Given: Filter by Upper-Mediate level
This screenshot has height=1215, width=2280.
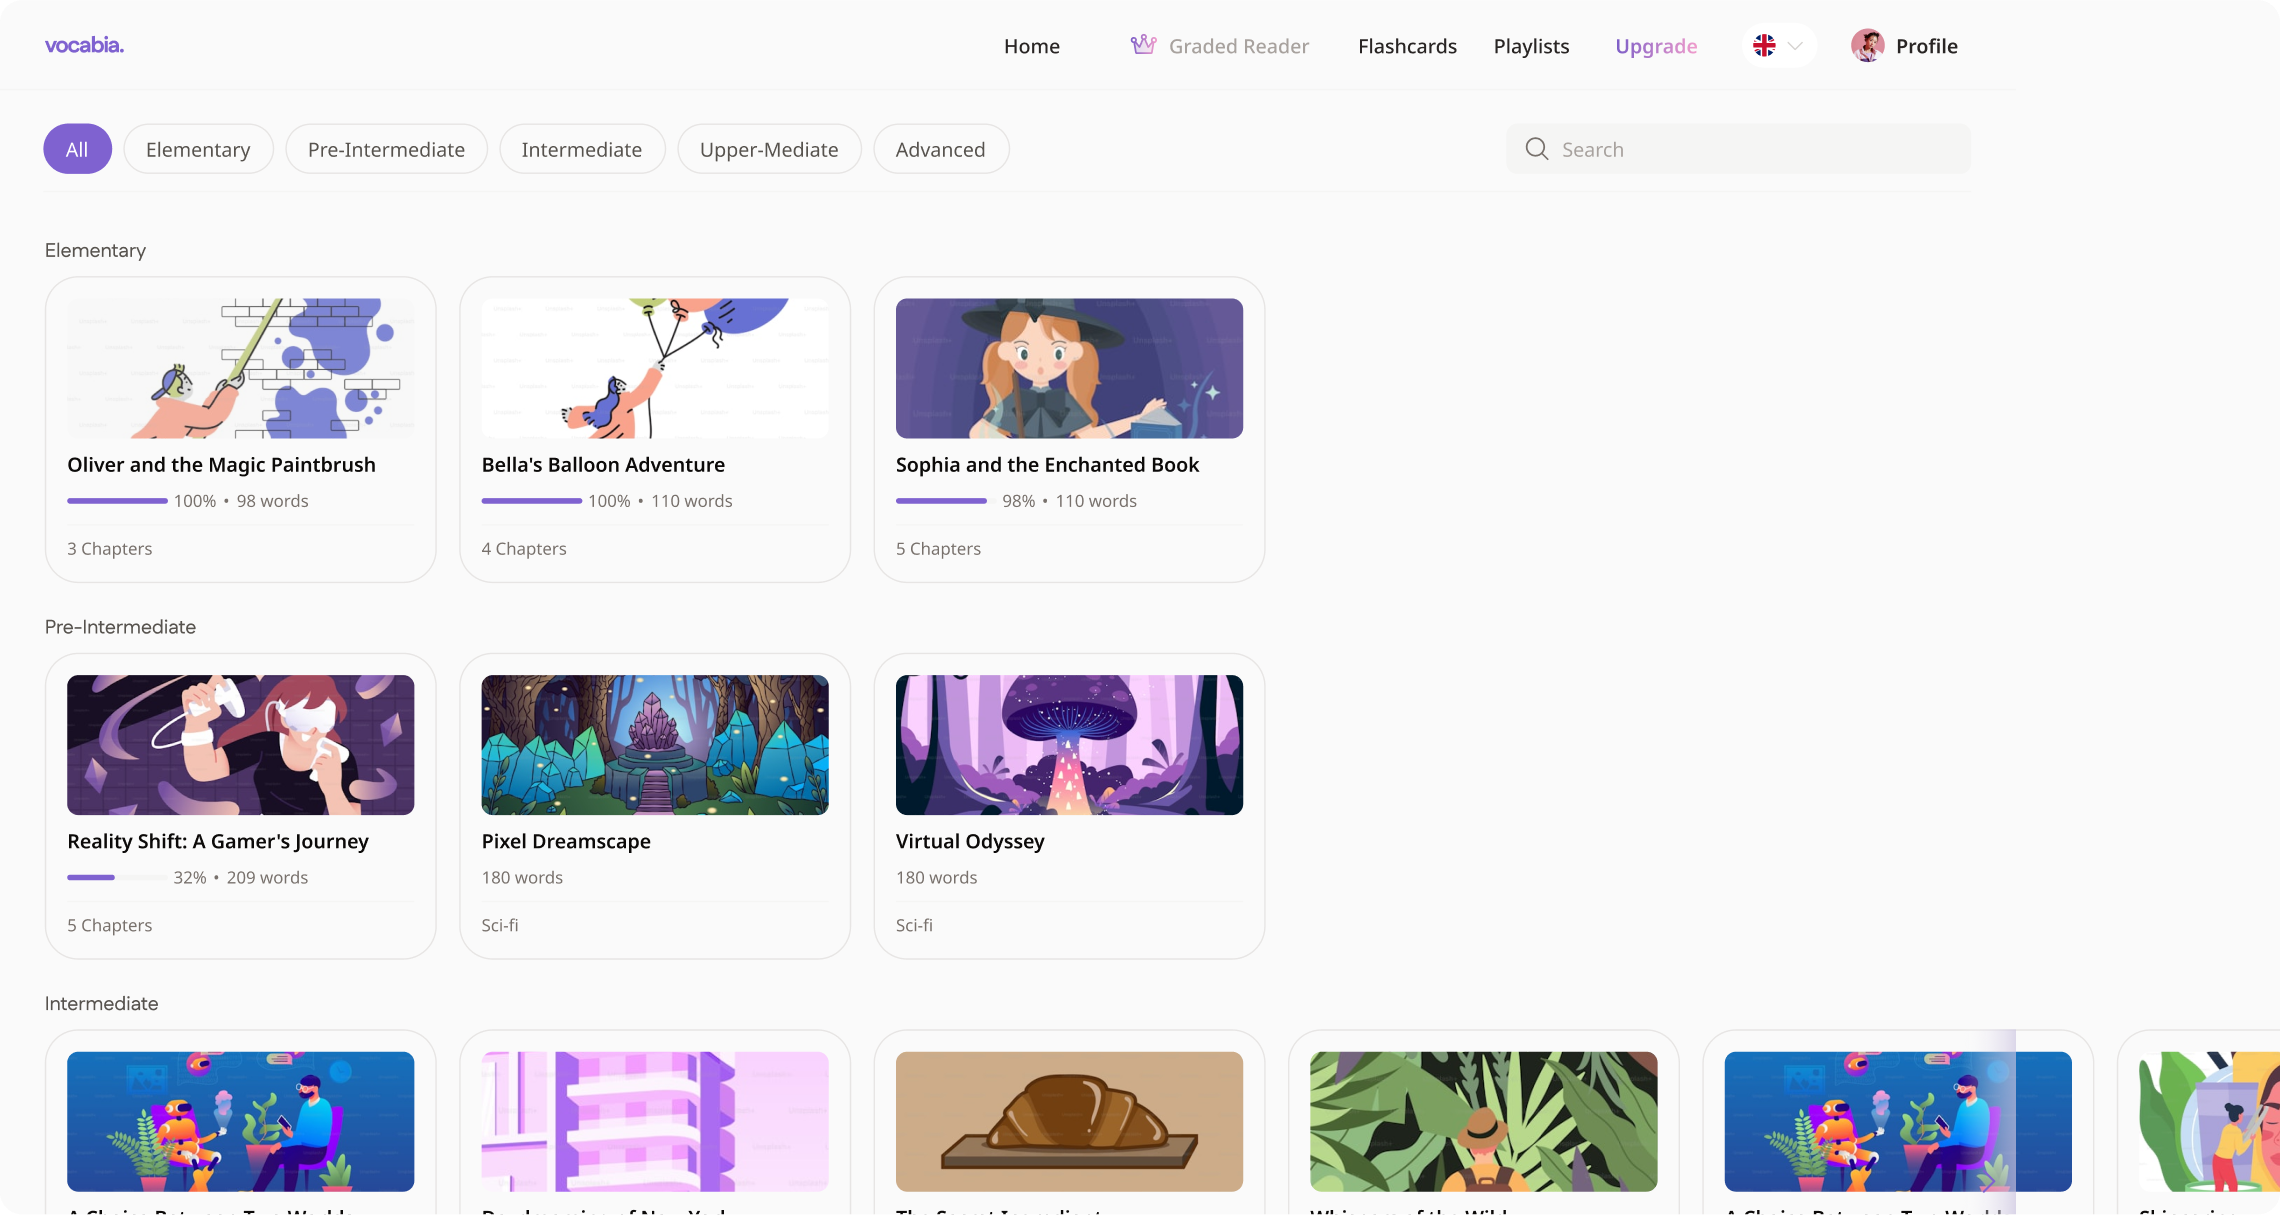Looking at the screenshot, I should [769, 149].
